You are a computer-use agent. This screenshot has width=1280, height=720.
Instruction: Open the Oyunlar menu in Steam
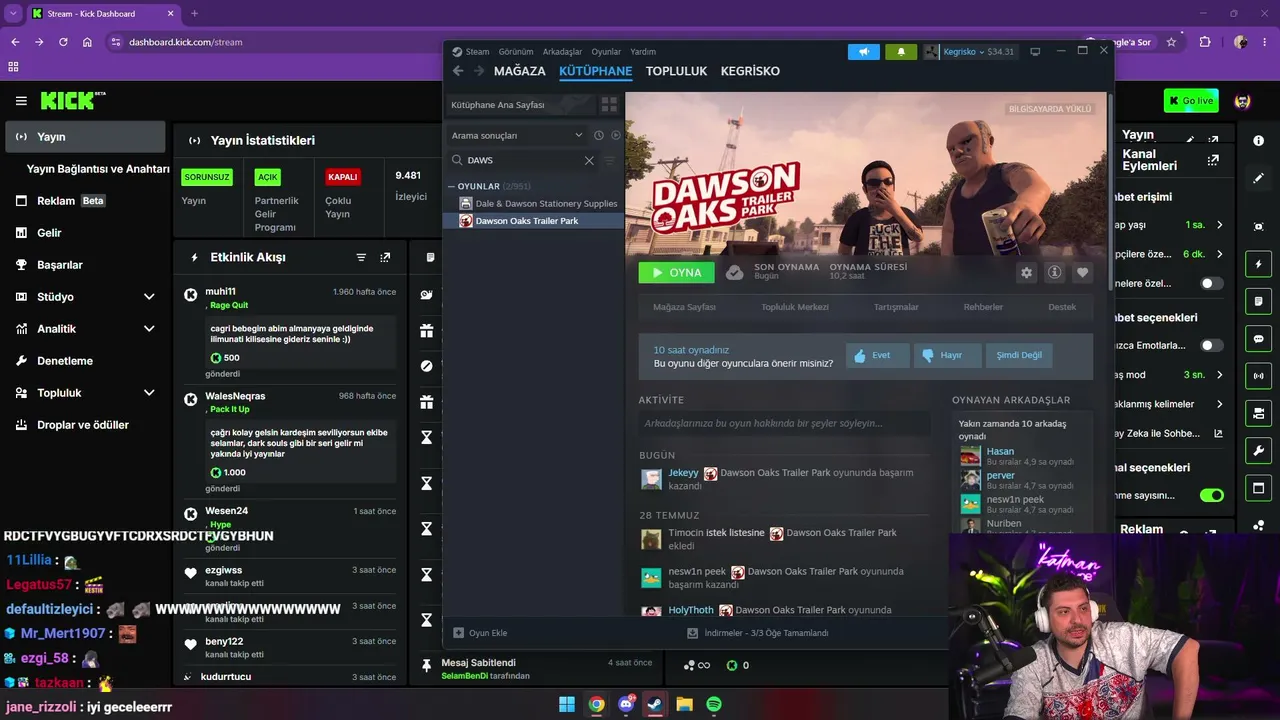[606, 52]
